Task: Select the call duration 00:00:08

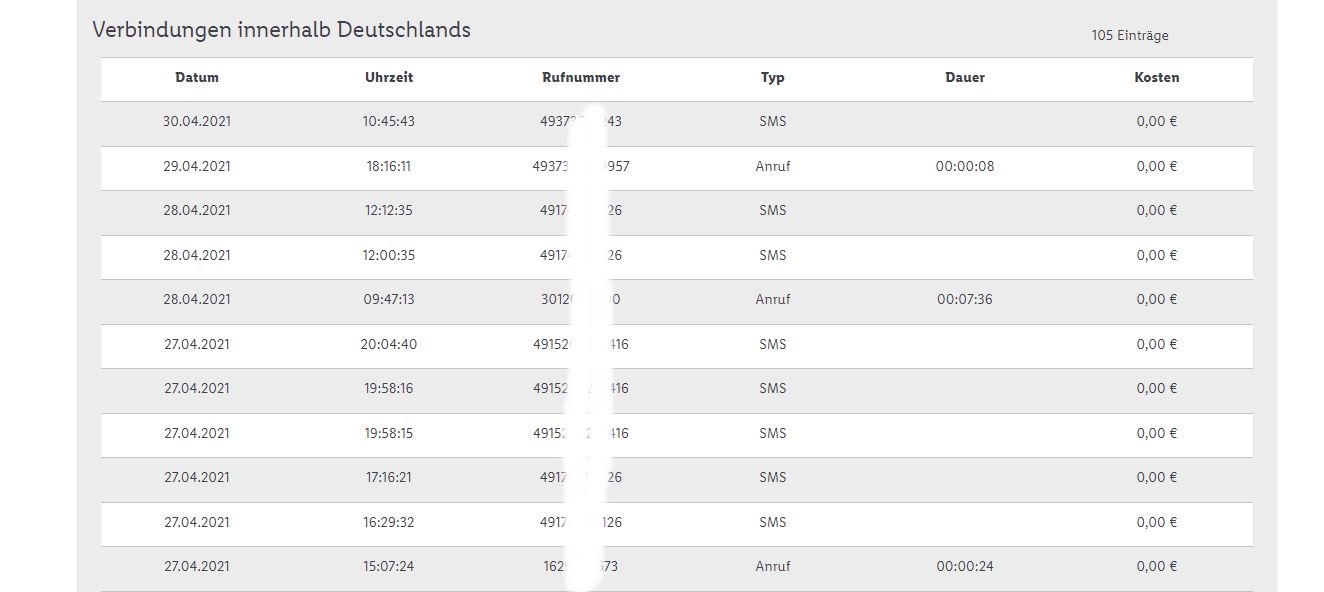Action: tap(965, 167)
